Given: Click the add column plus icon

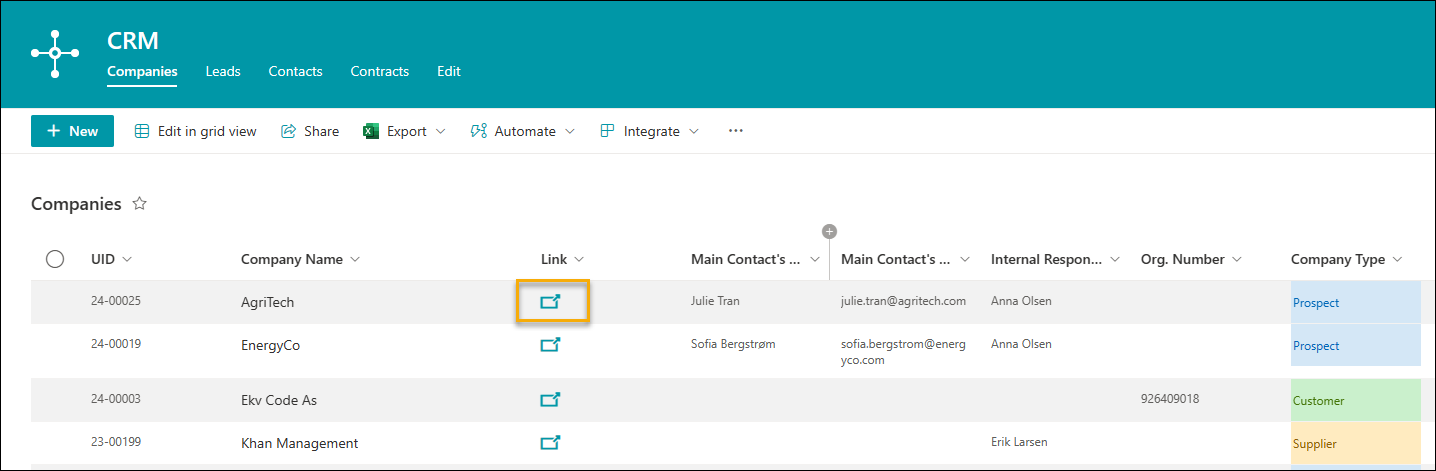Looking at the screenshot, I should 829,231.
